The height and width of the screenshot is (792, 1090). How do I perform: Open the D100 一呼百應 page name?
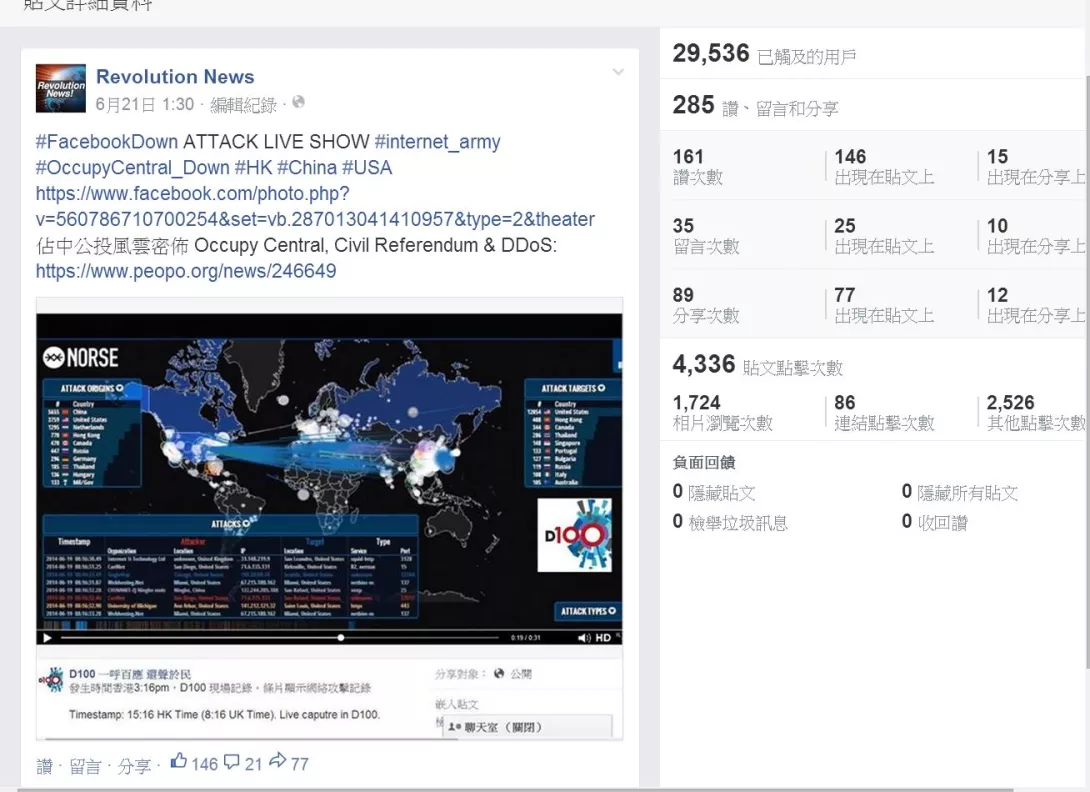(130, 674)
